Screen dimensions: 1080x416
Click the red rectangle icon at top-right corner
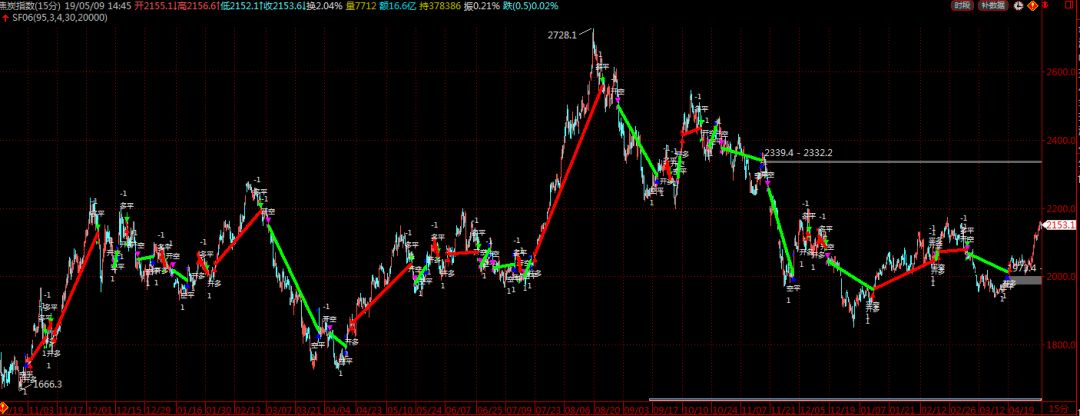coord(1069,6)
